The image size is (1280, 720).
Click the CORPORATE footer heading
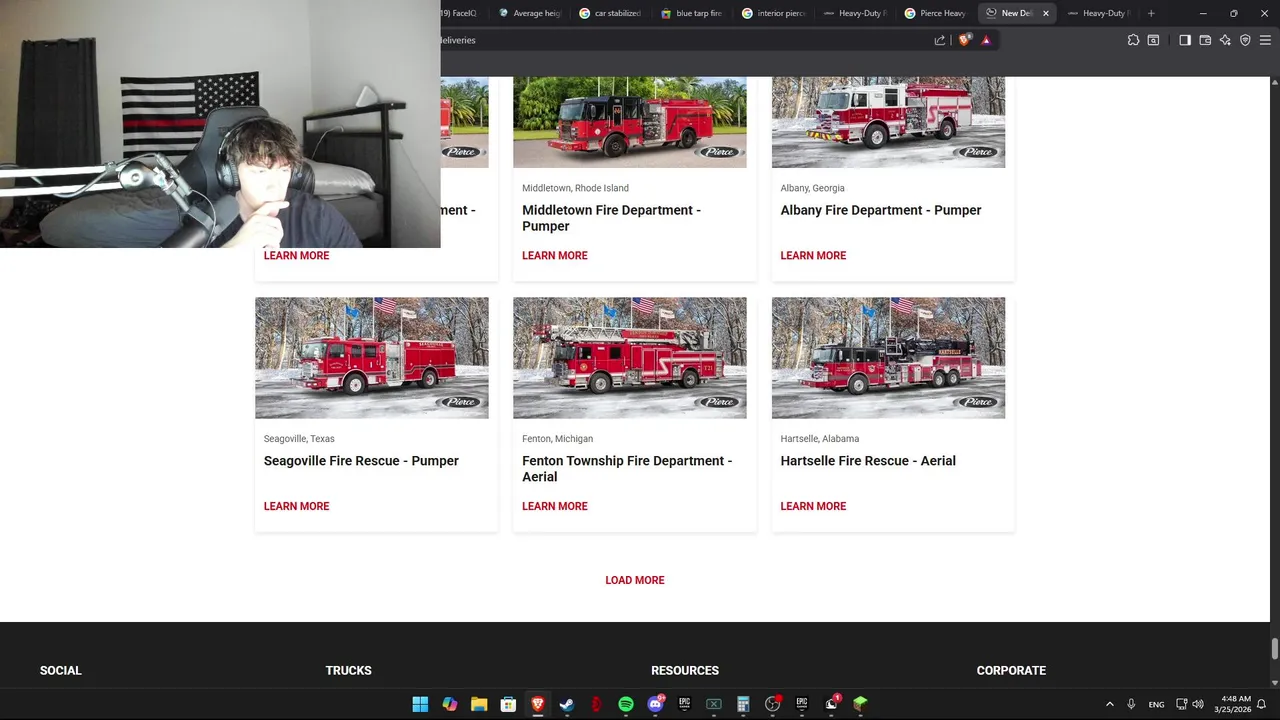[1011, 671]
